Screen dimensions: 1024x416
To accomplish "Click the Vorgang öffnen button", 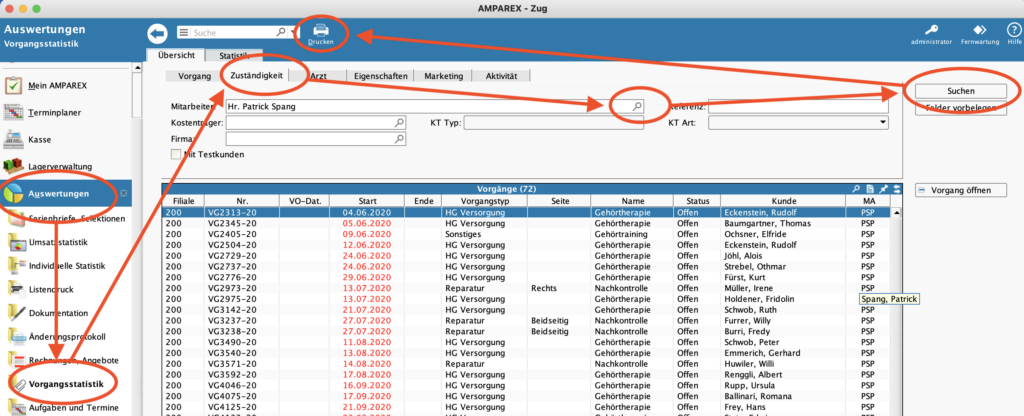I will (x=960, y=189).
